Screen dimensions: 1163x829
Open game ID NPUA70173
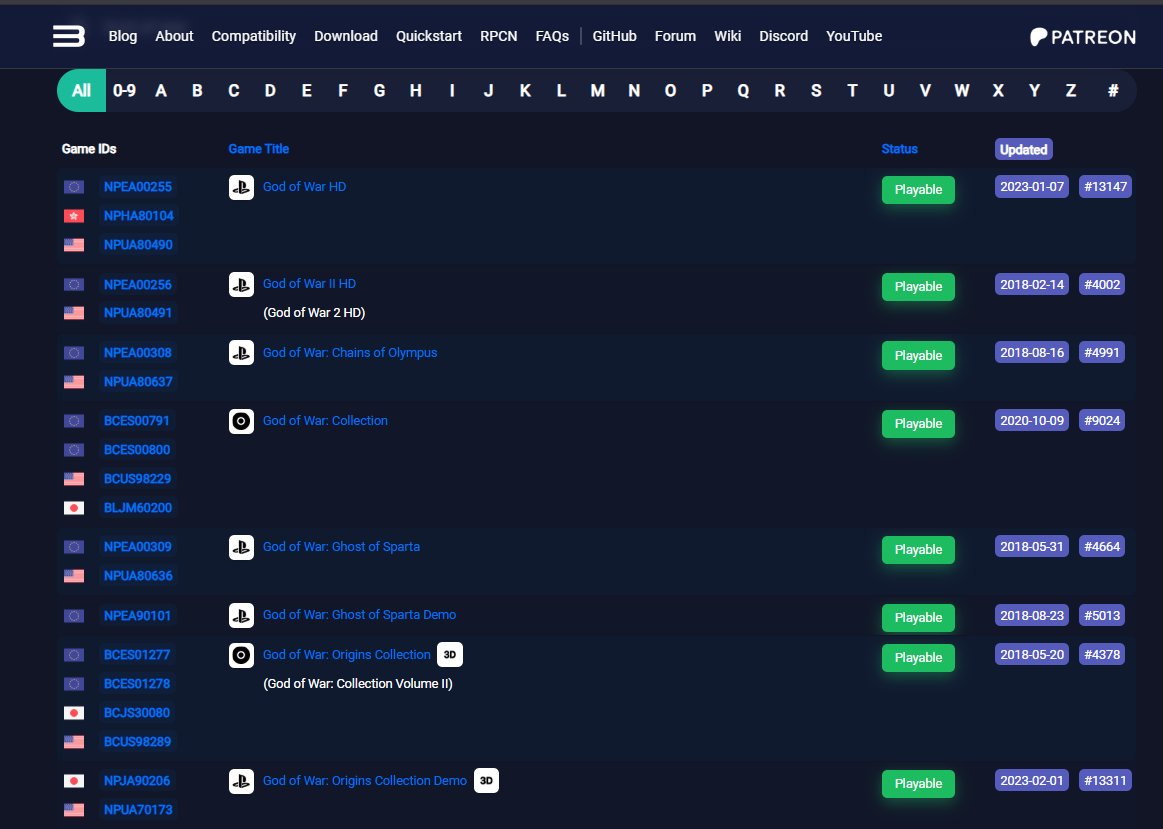pyautogui.click(x=138, y=810)
